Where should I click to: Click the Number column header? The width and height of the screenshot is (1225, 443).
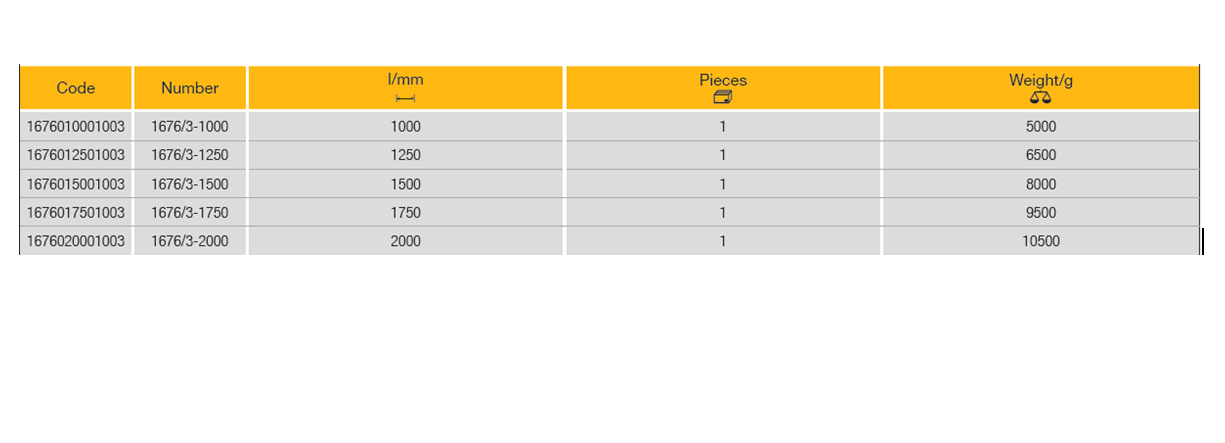[x=190, y=88]
